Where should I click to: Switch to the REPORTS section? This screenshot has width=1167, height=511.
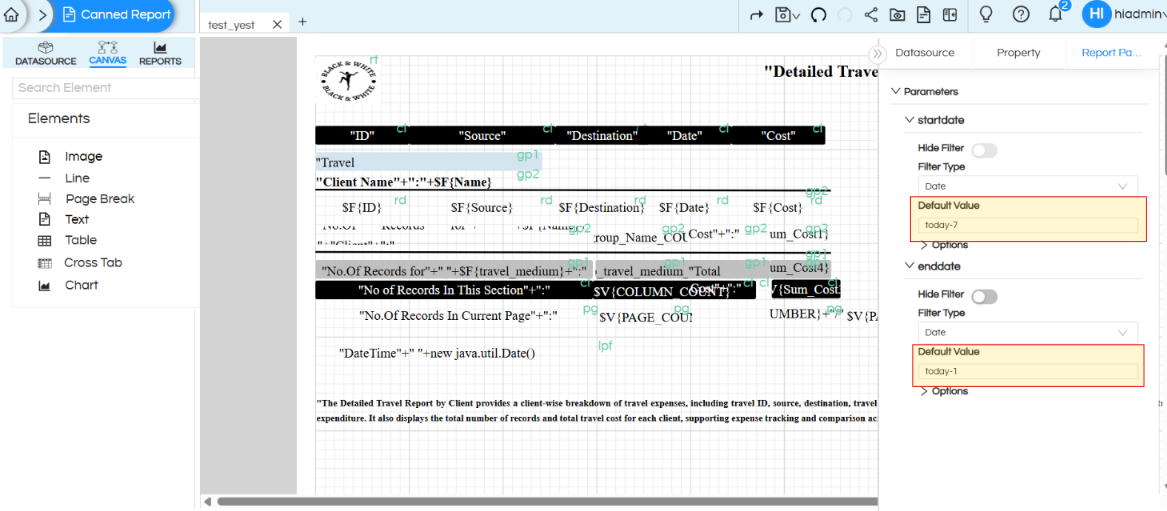[x=160, y=54]
